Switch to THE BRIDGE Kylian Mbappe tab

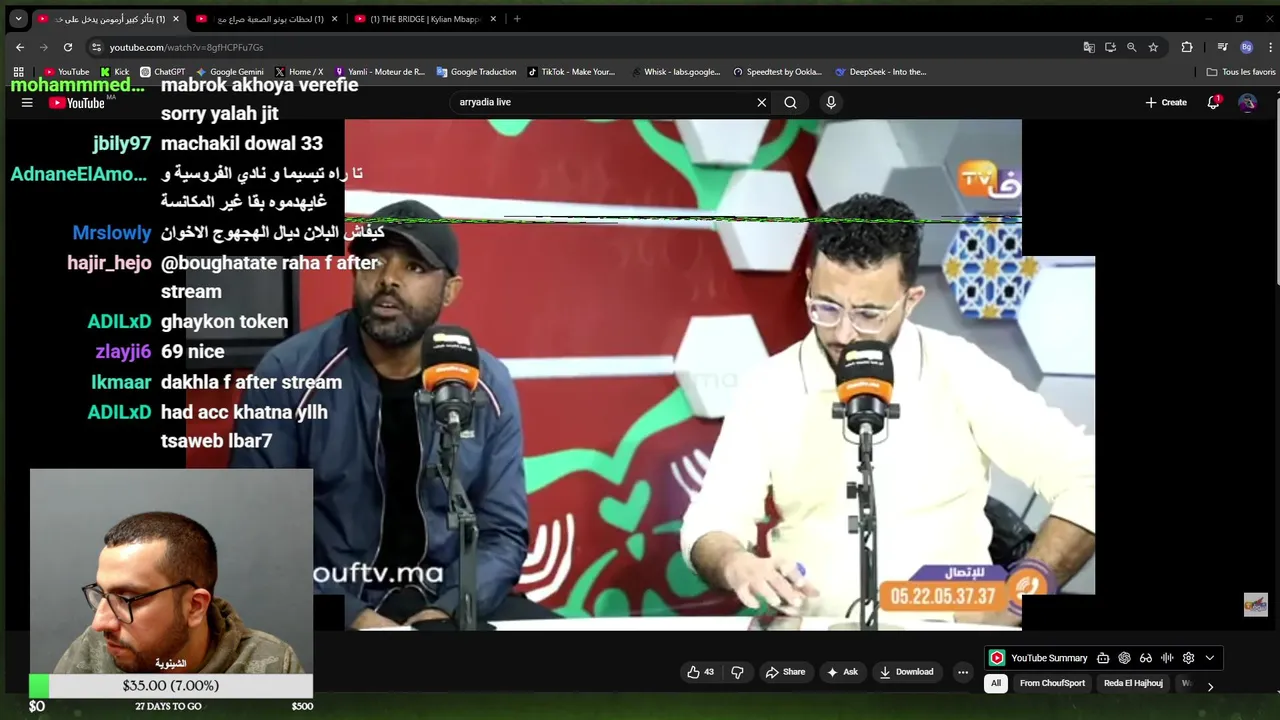point(426,19)
